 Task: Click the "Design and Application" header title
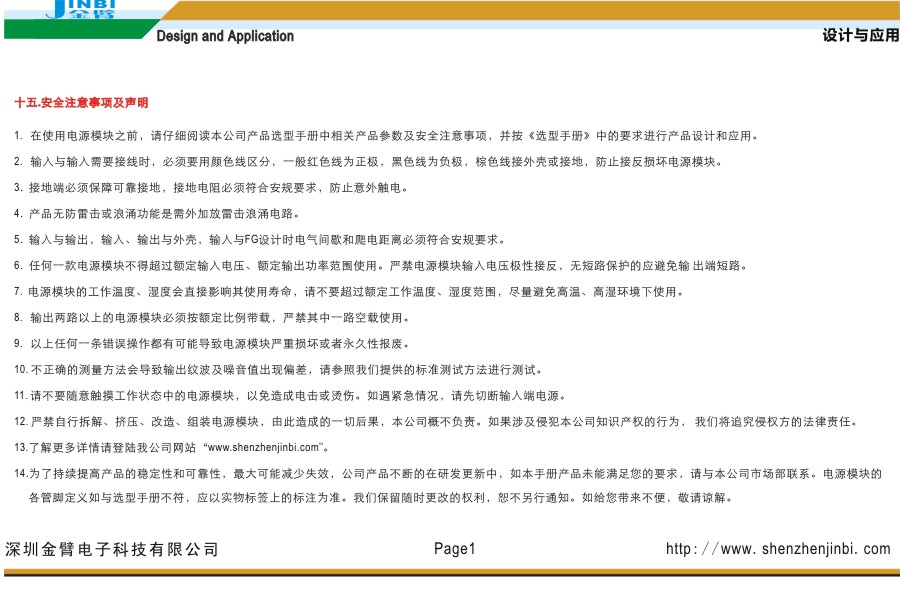click(x=225, y=36)
